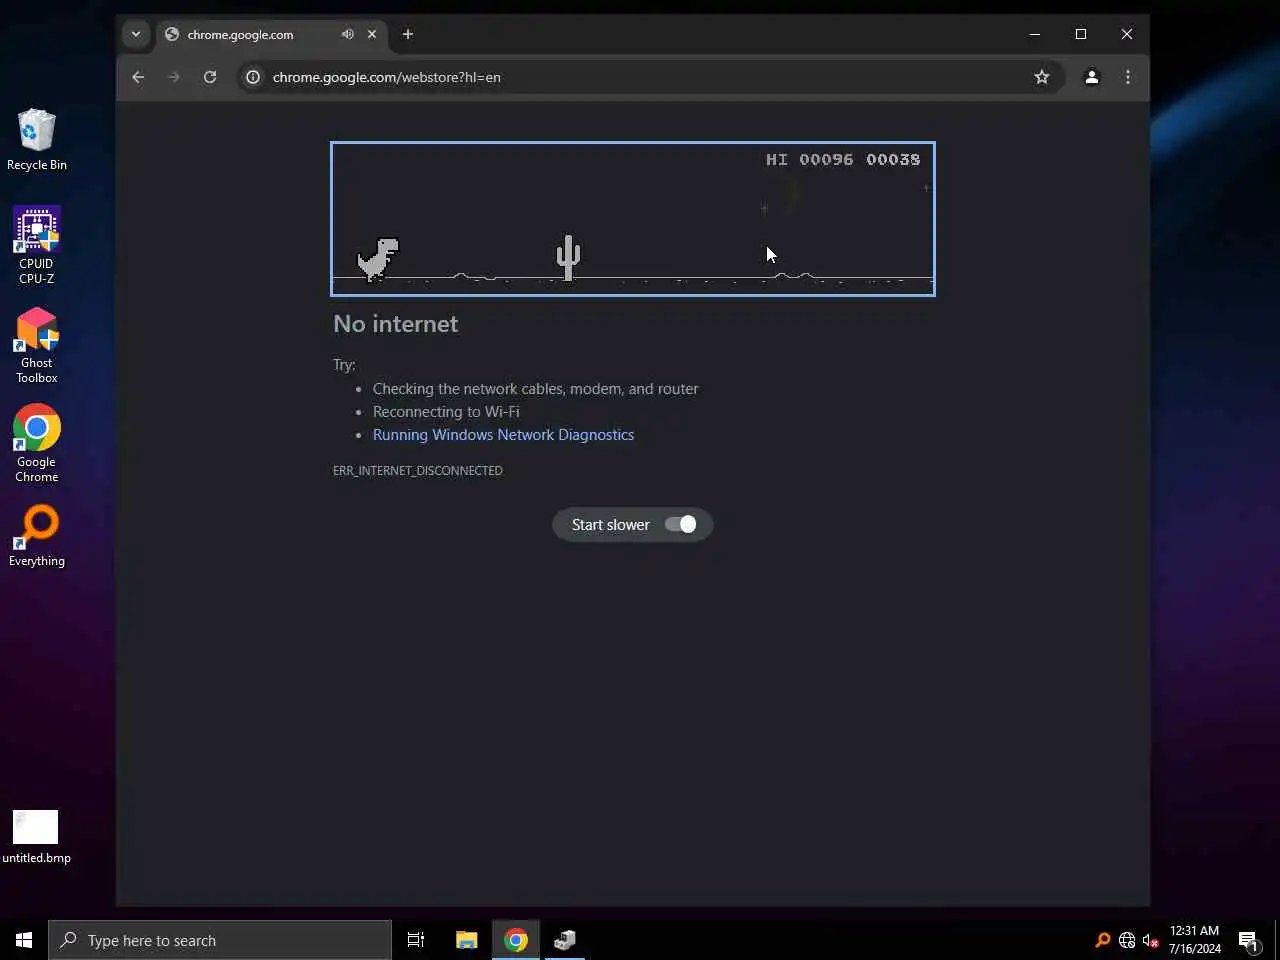Maximize the Chrome window
Viewport: 1280px width, 960px height.
pos(1081,34)
